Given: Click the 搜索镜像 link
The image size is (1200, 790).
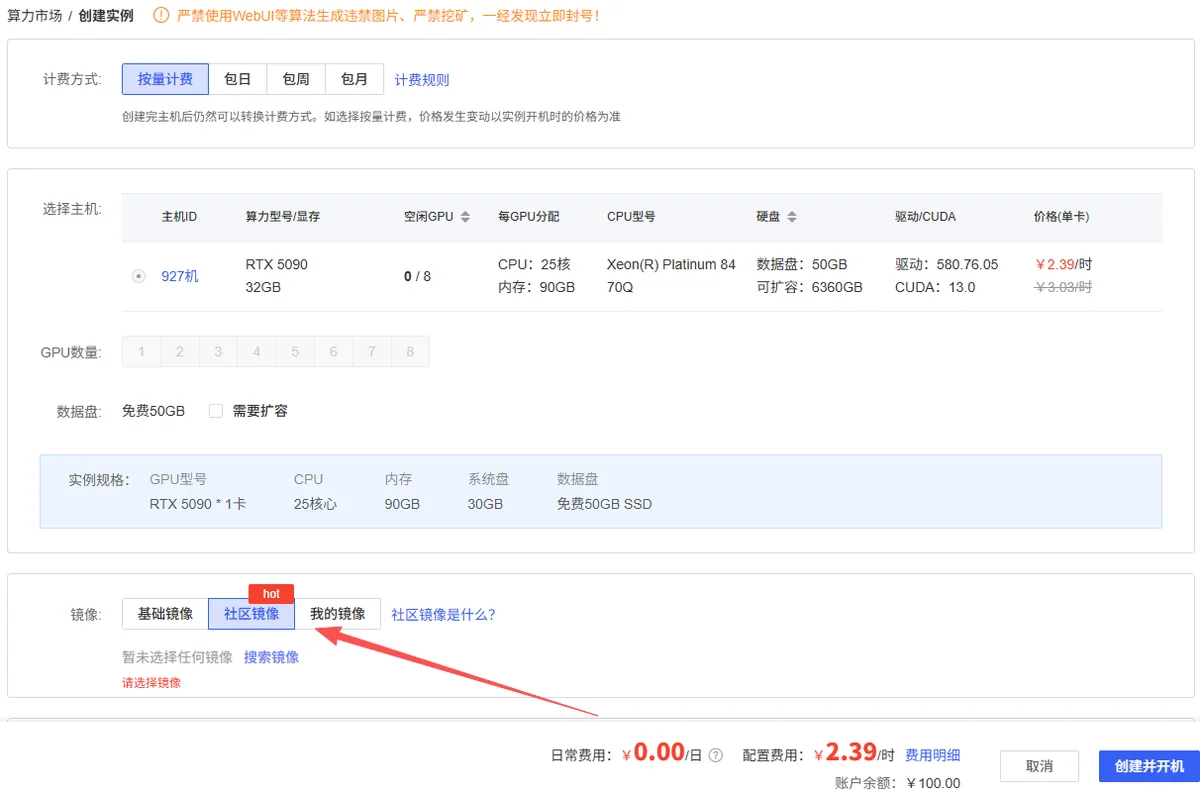Looking at the screenshot, I should (x=271, y=657).
